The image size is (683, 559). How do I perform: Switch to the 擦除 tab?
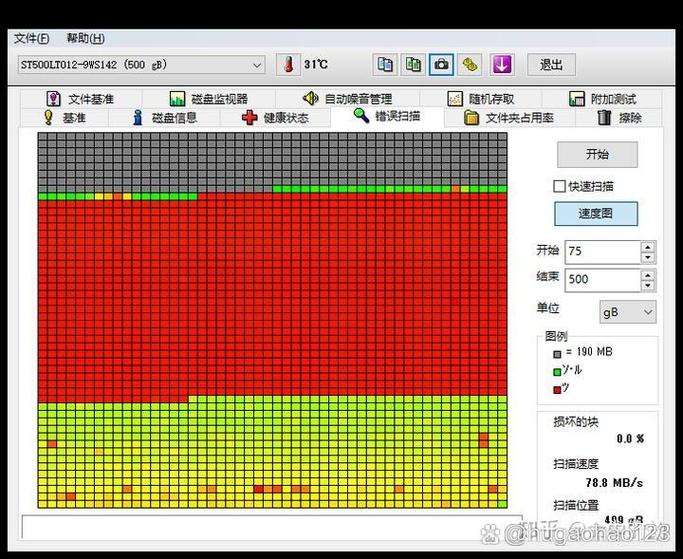[619, 118]
